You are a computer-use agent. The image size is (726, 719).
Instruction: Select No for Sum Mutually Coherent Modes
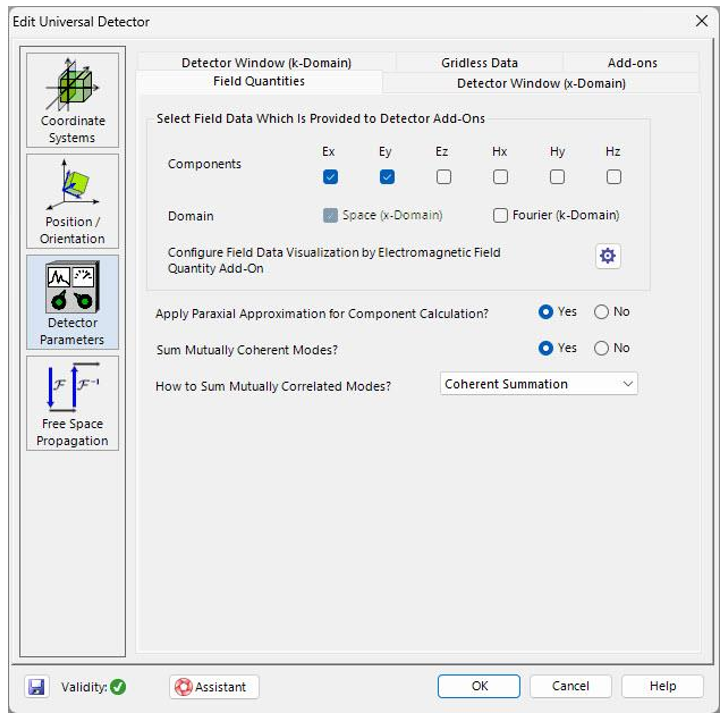(601, 348)
